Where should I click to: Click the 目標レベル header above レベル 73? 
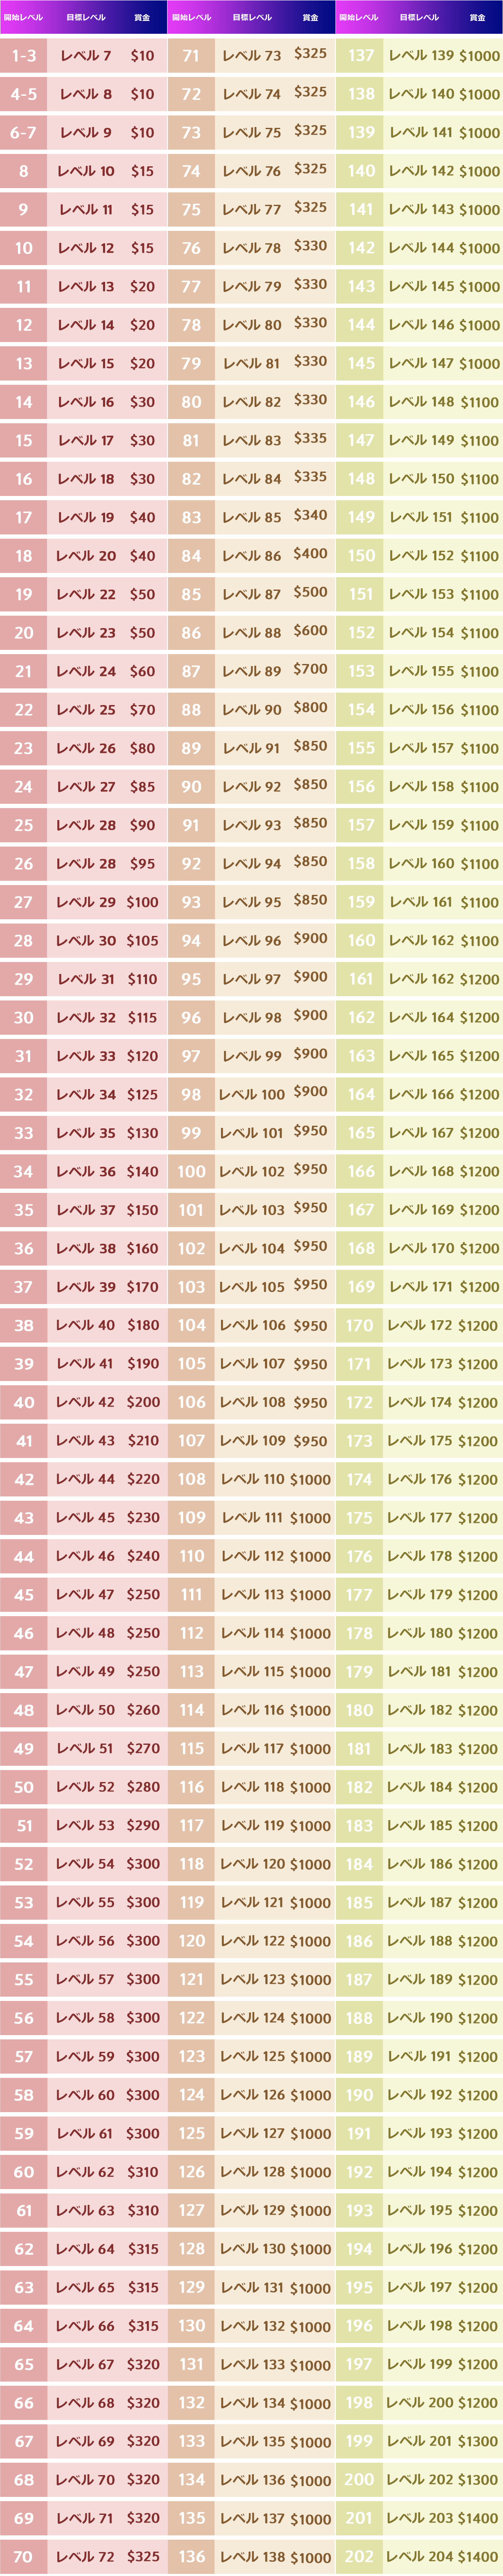[252, 17]
